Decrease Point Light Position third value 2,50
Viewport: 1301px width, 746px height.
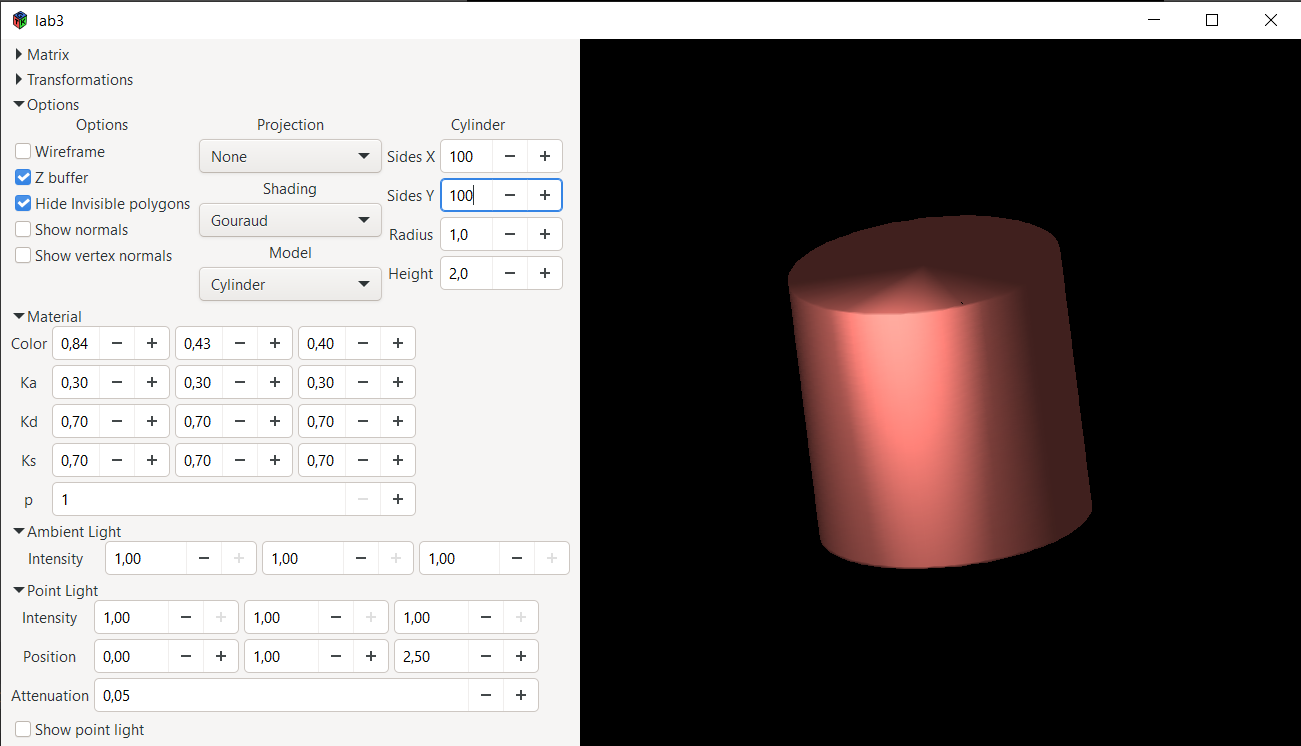(486, 656)
